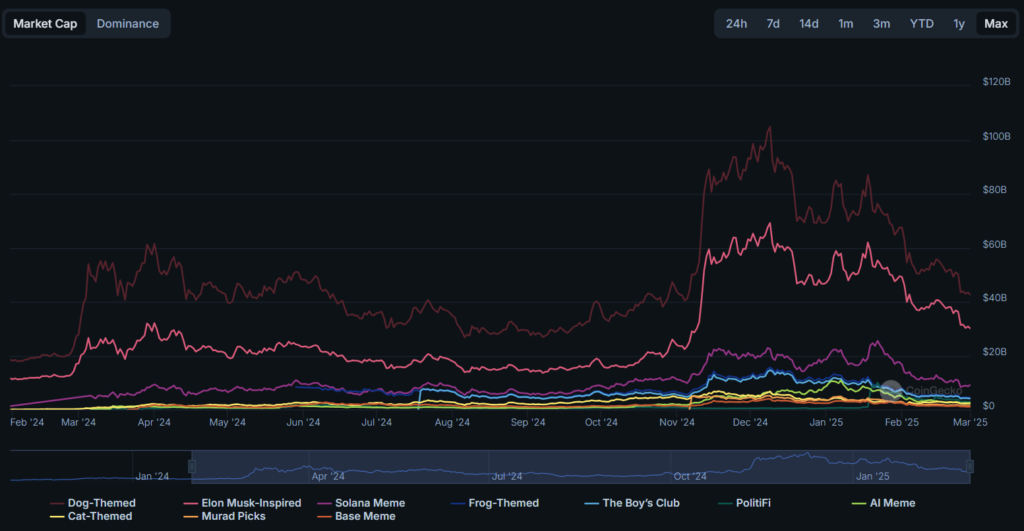Click the left navigator range handle
The height and width of the screenshot is (531, 1024).
[x=191, y=467]
